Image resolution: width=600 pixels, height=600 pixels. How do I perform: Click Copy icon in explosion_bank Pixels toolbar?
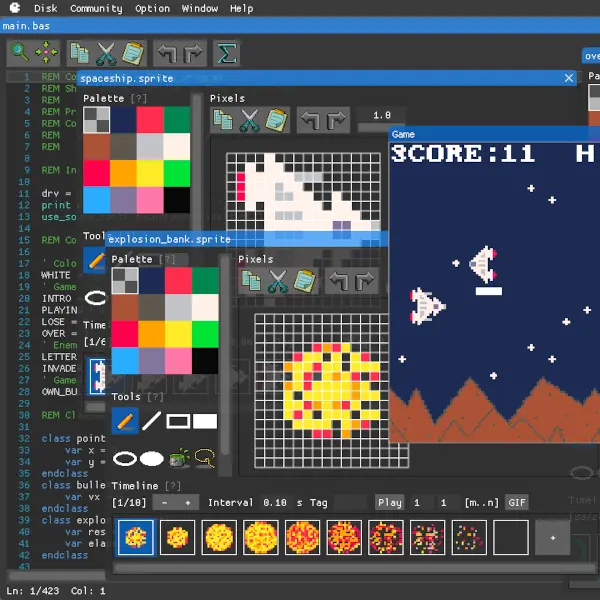252,283
